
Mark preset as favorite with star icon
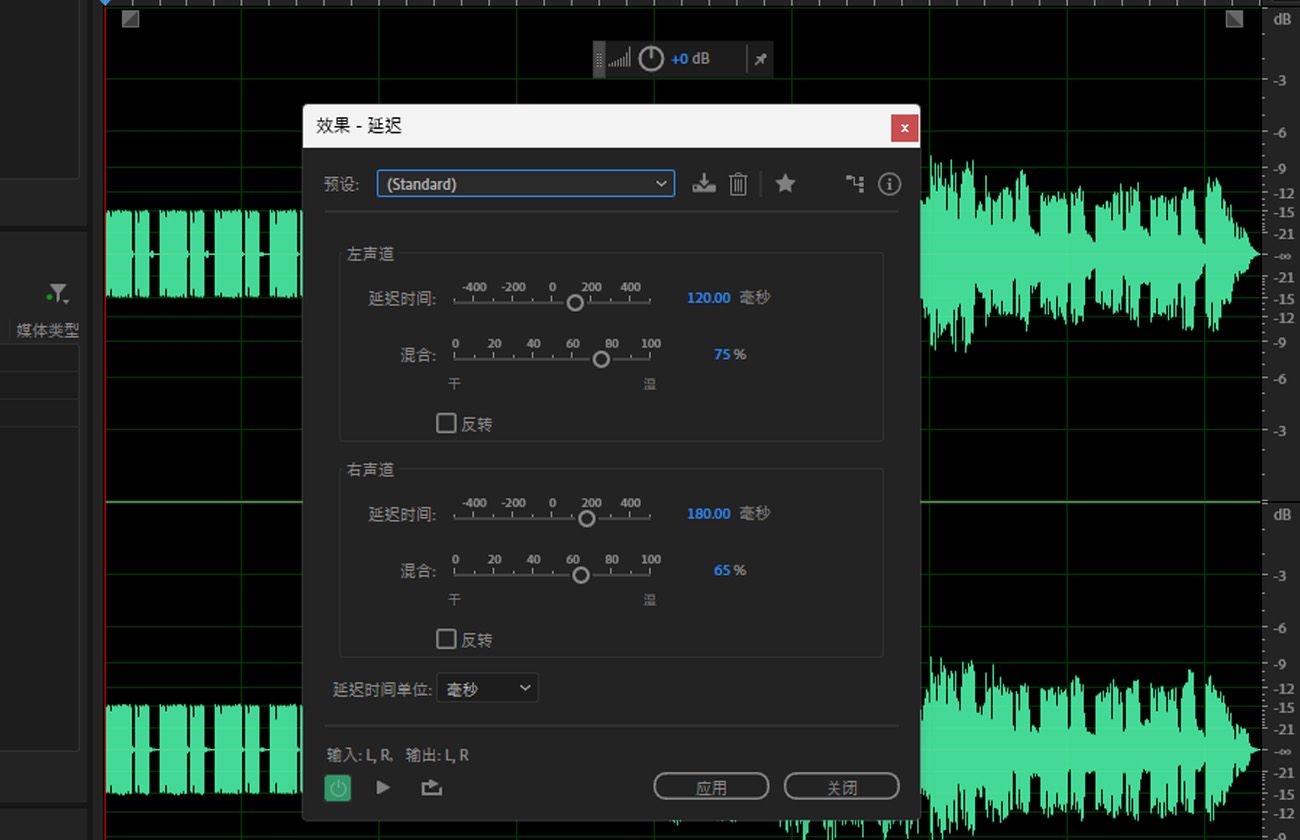(785, 183)
